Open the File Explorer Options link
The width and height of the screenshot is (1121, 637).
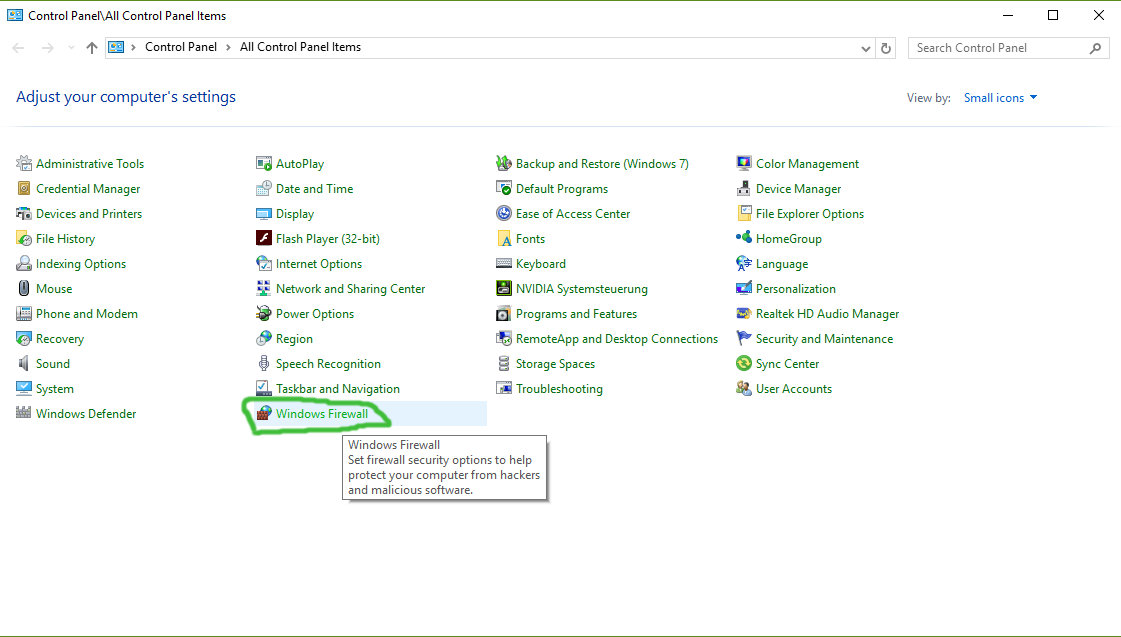[810, 214]
